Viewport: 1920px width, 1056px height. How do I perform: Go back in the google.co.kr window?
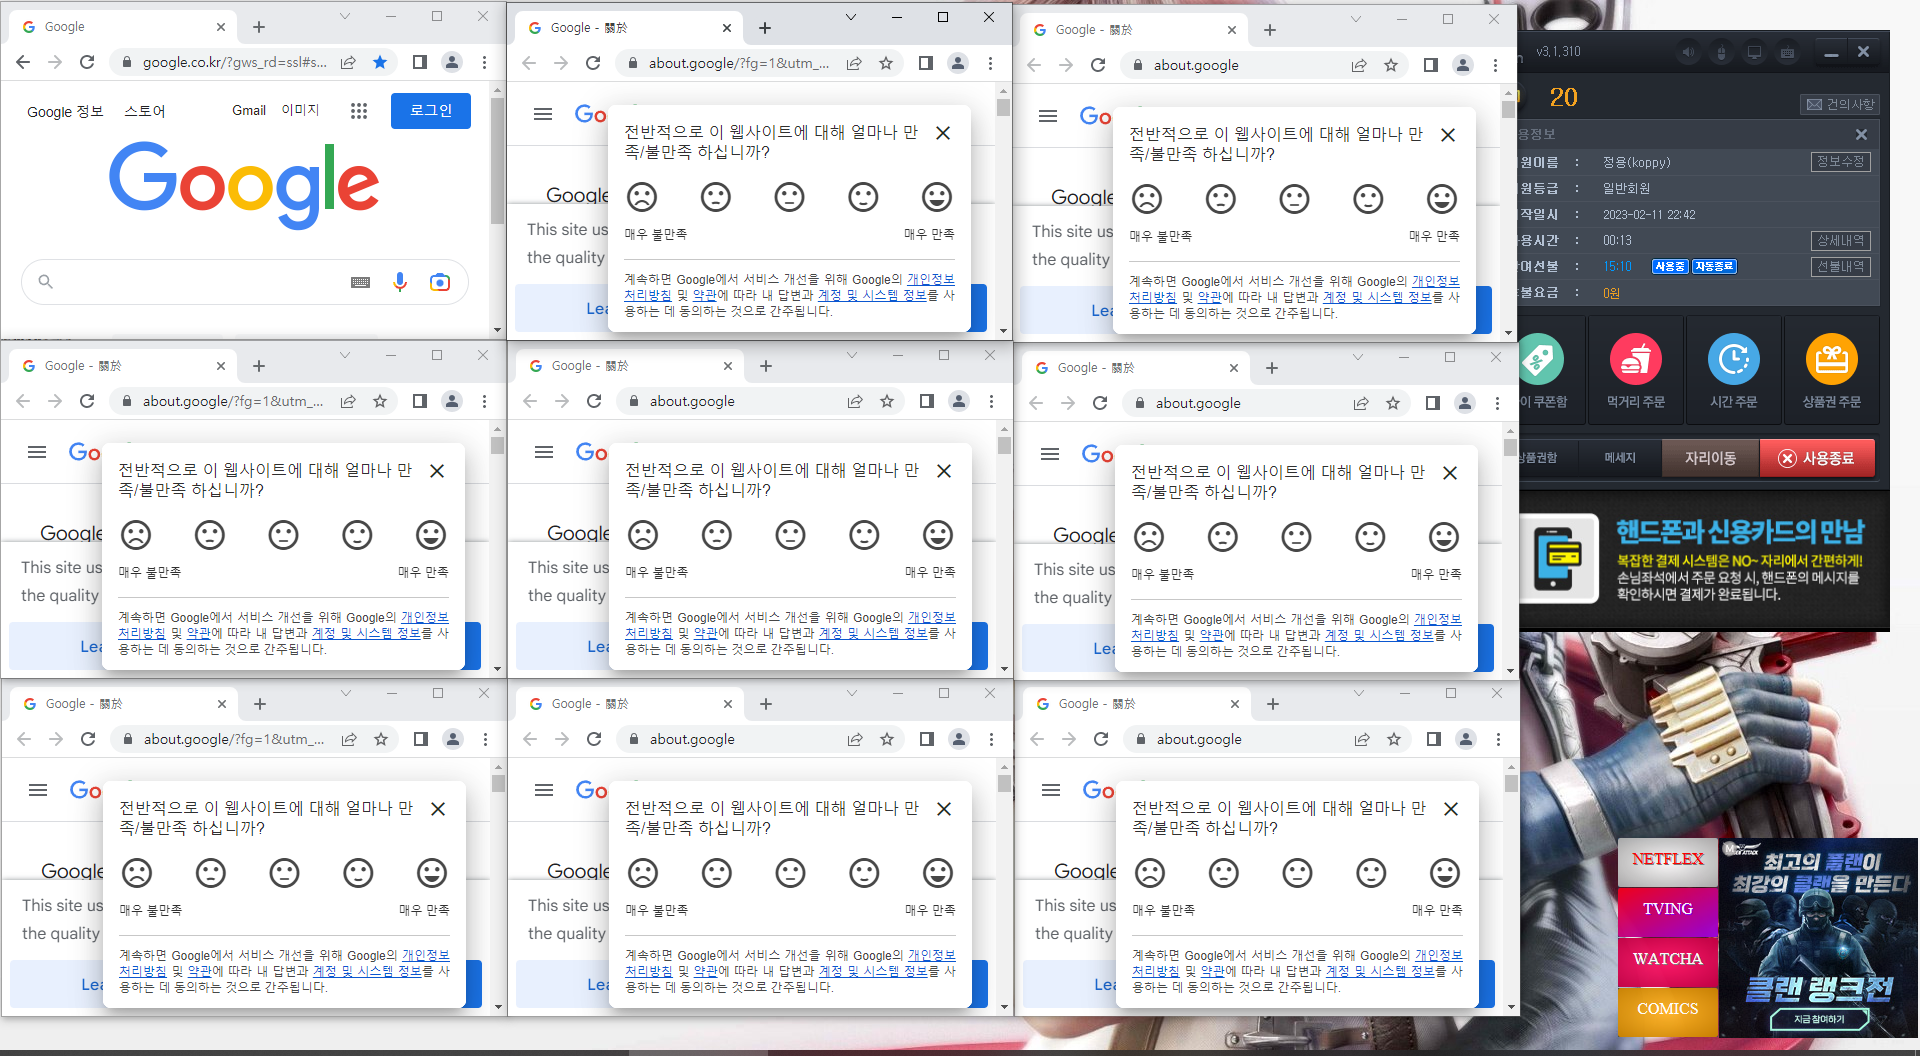click(x=23, y=62)
